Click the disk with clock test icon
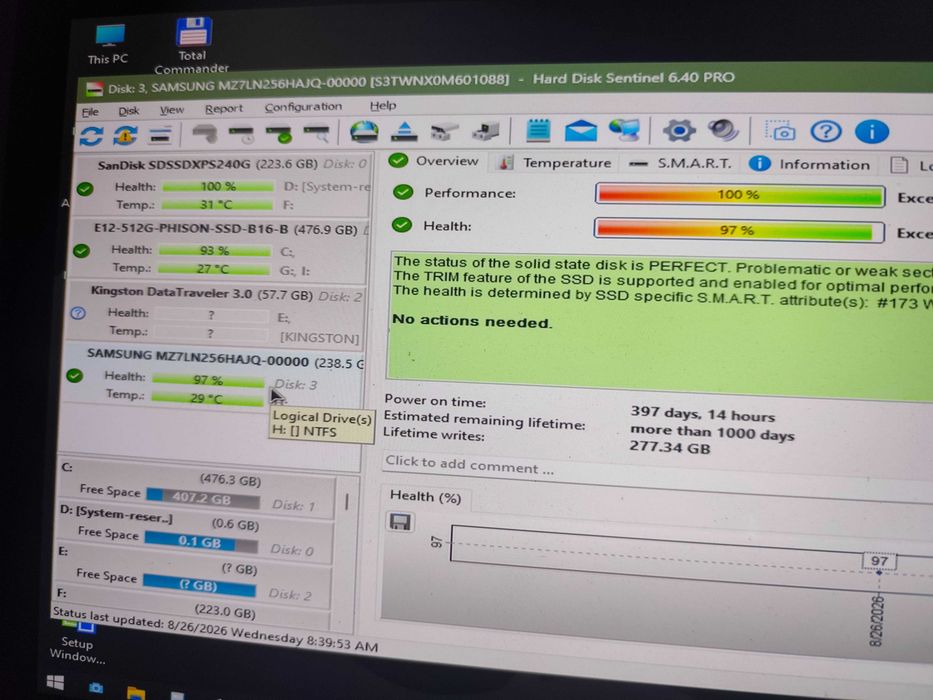Image resolution: width=933 pixels, height=700 pixels. click(x=242, y=134)
